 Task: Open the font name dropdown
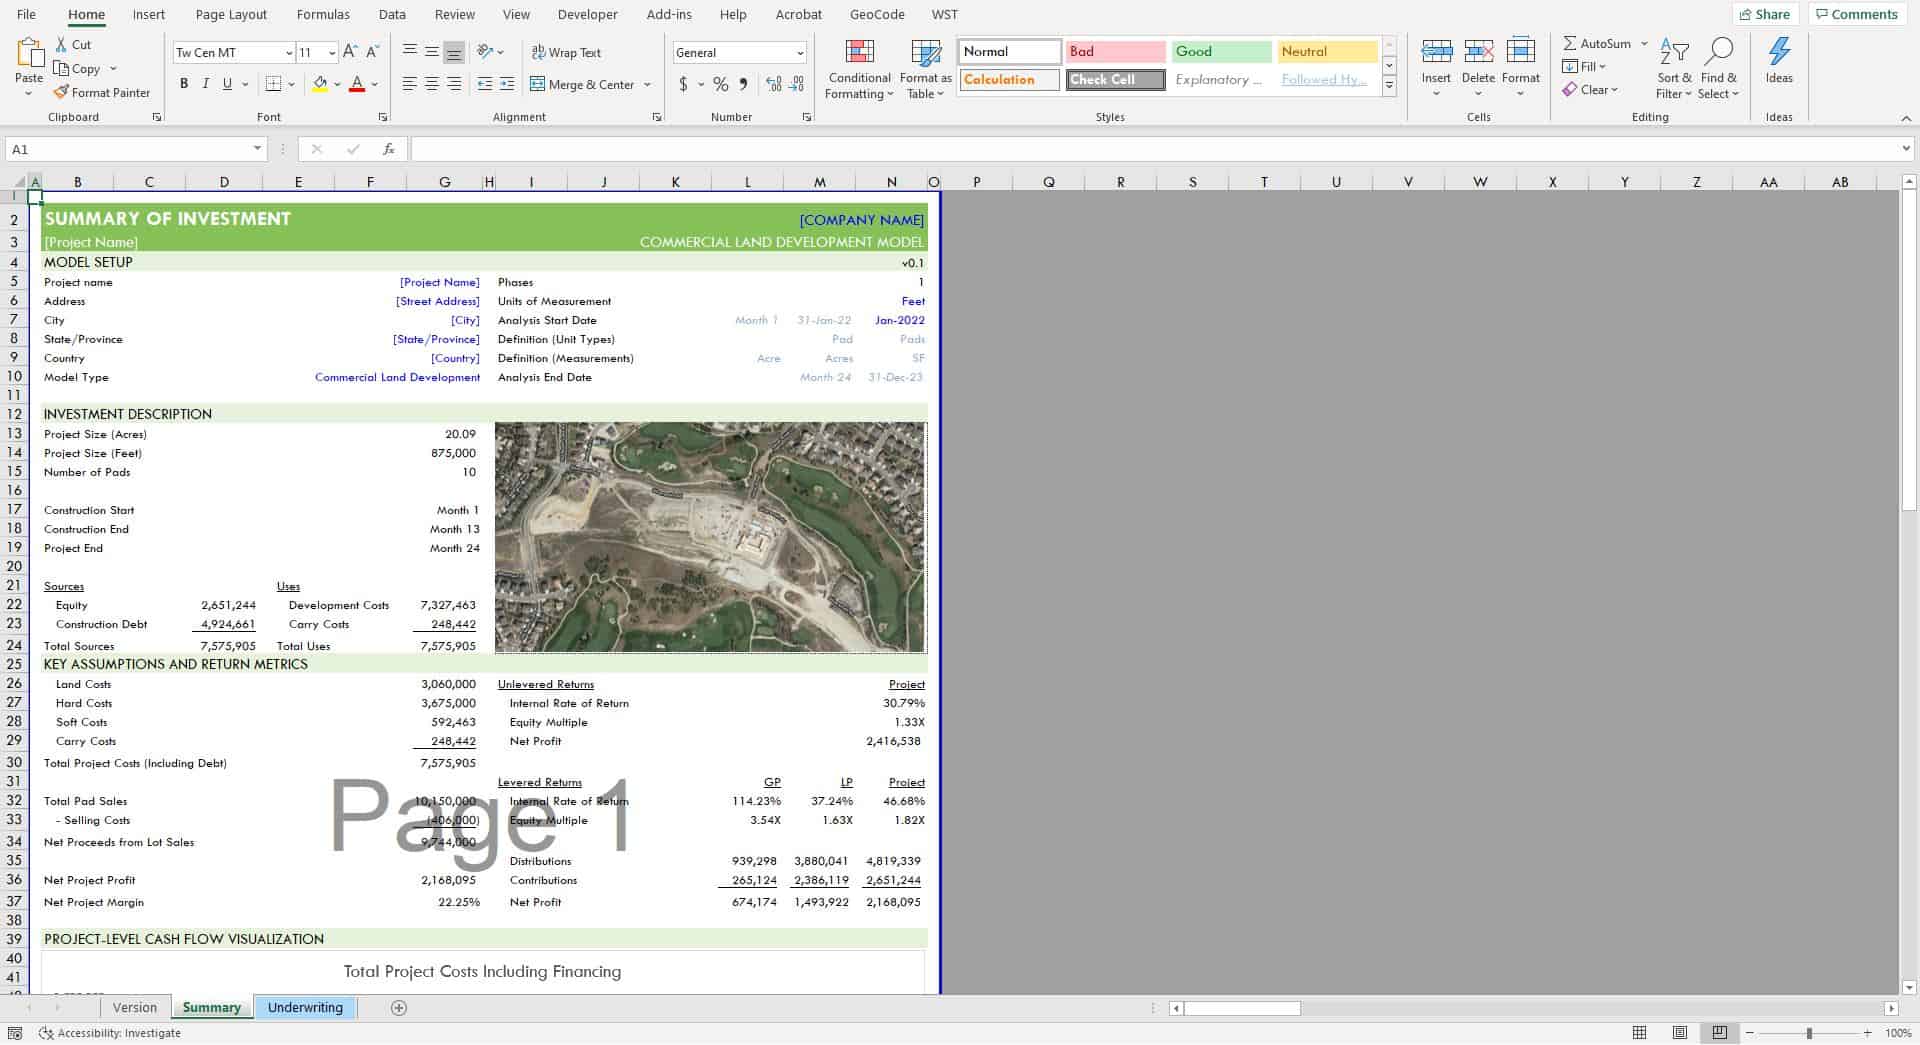pyautogui.click(x=289, y=52)
